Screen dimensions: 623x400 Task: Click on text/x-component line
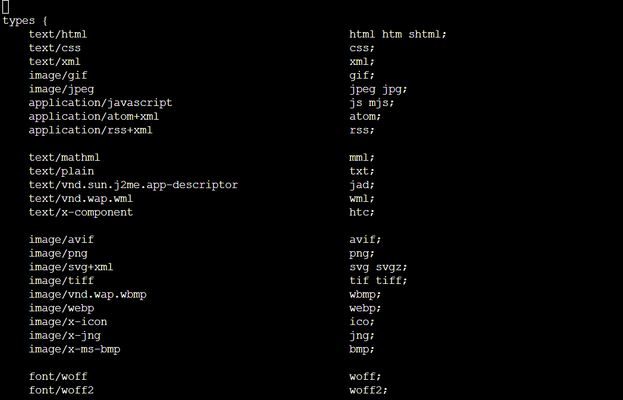click(x=81, y=213)
